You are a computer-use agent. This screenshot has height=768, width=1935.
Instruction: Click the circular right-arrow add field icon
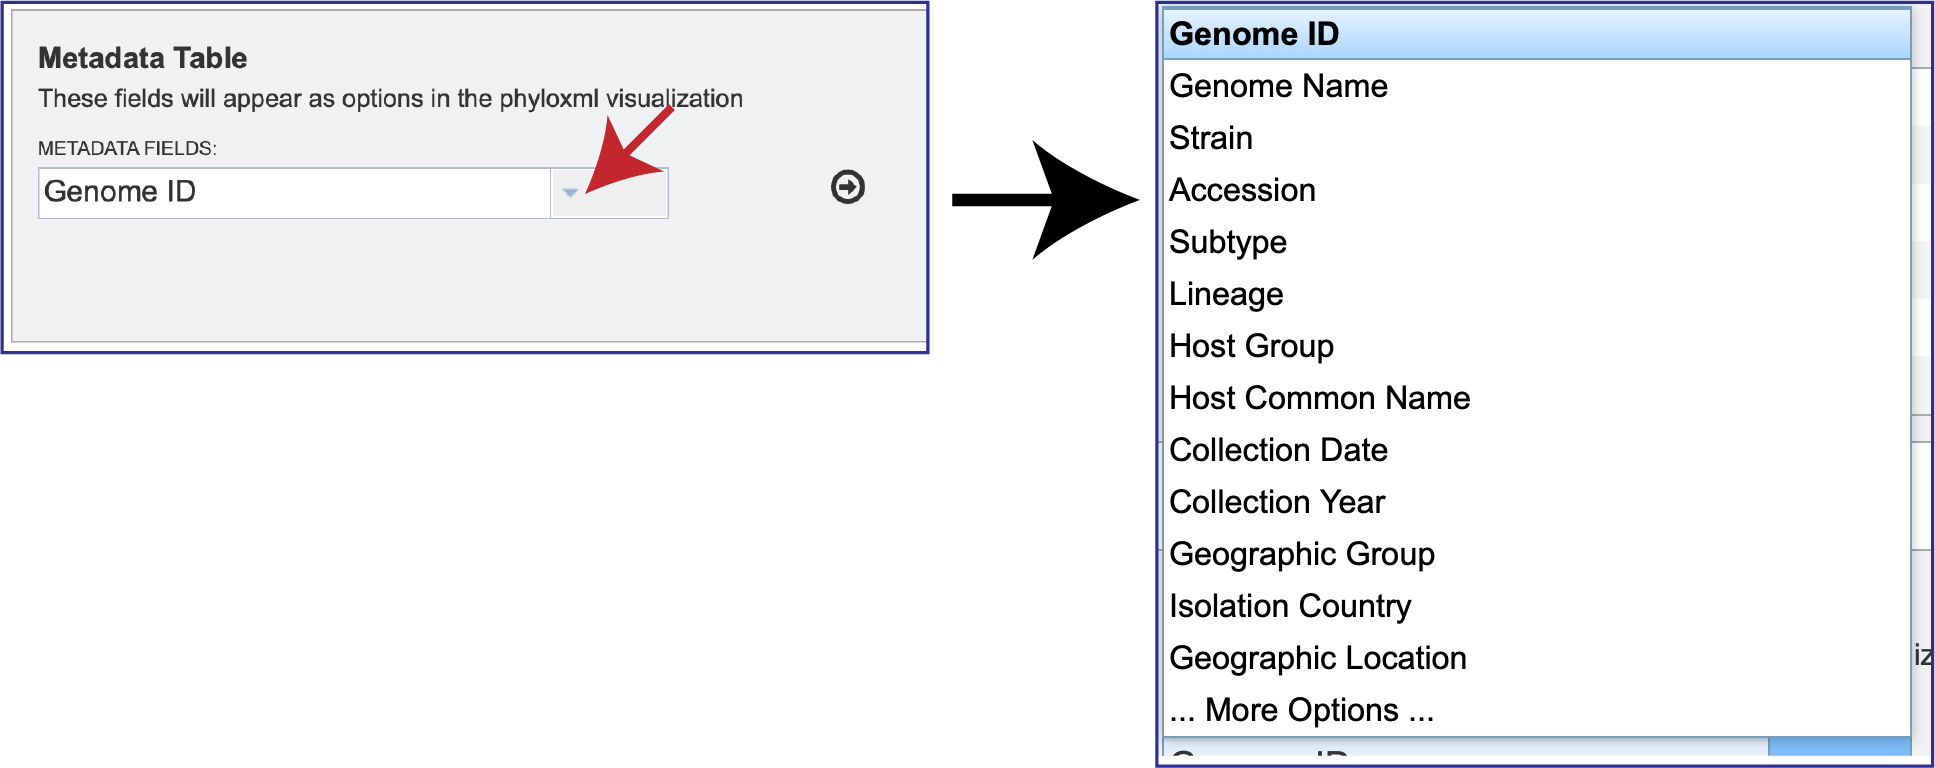tap(845, 188)
